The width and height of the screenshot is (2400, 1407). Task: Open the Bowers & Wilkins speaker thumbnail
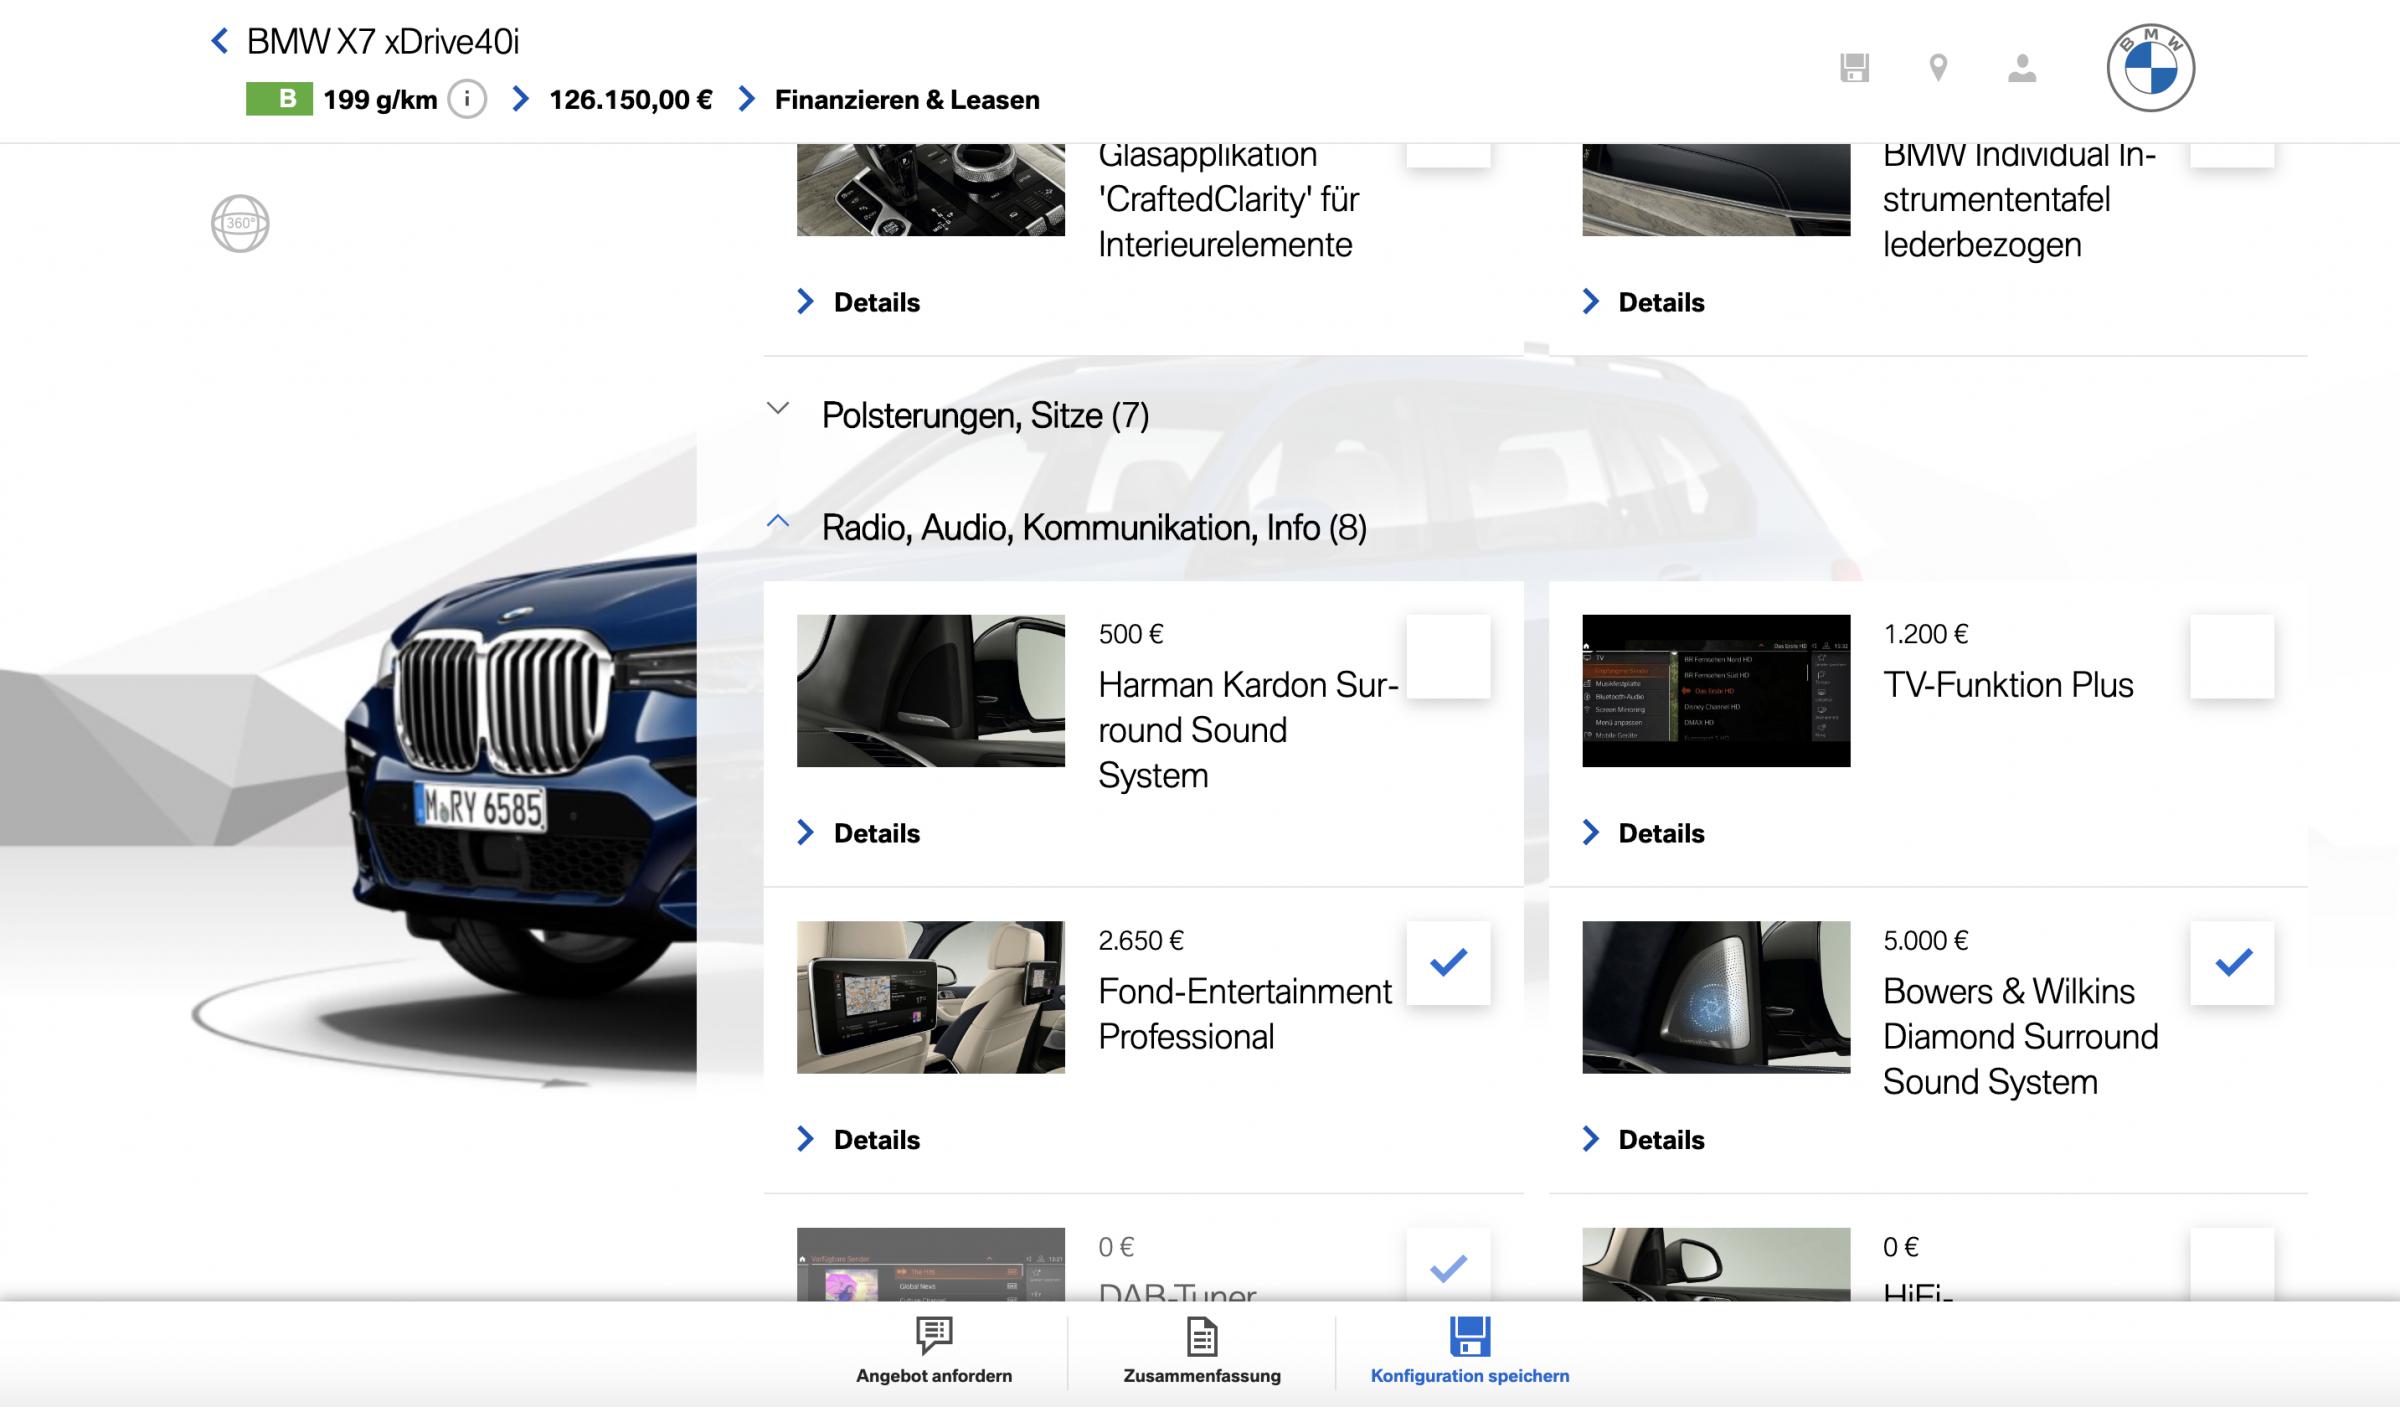[1716, 997]
